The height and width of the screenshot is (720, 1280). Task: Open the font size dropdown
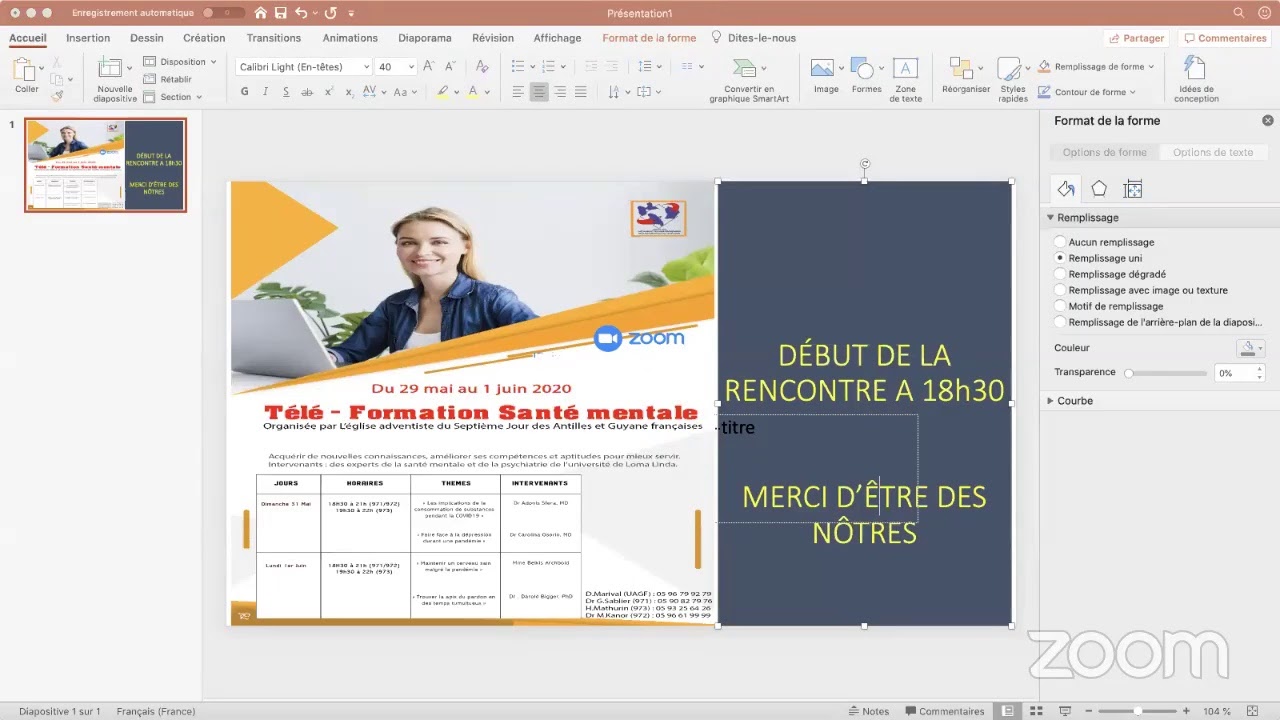click(410, 67)
